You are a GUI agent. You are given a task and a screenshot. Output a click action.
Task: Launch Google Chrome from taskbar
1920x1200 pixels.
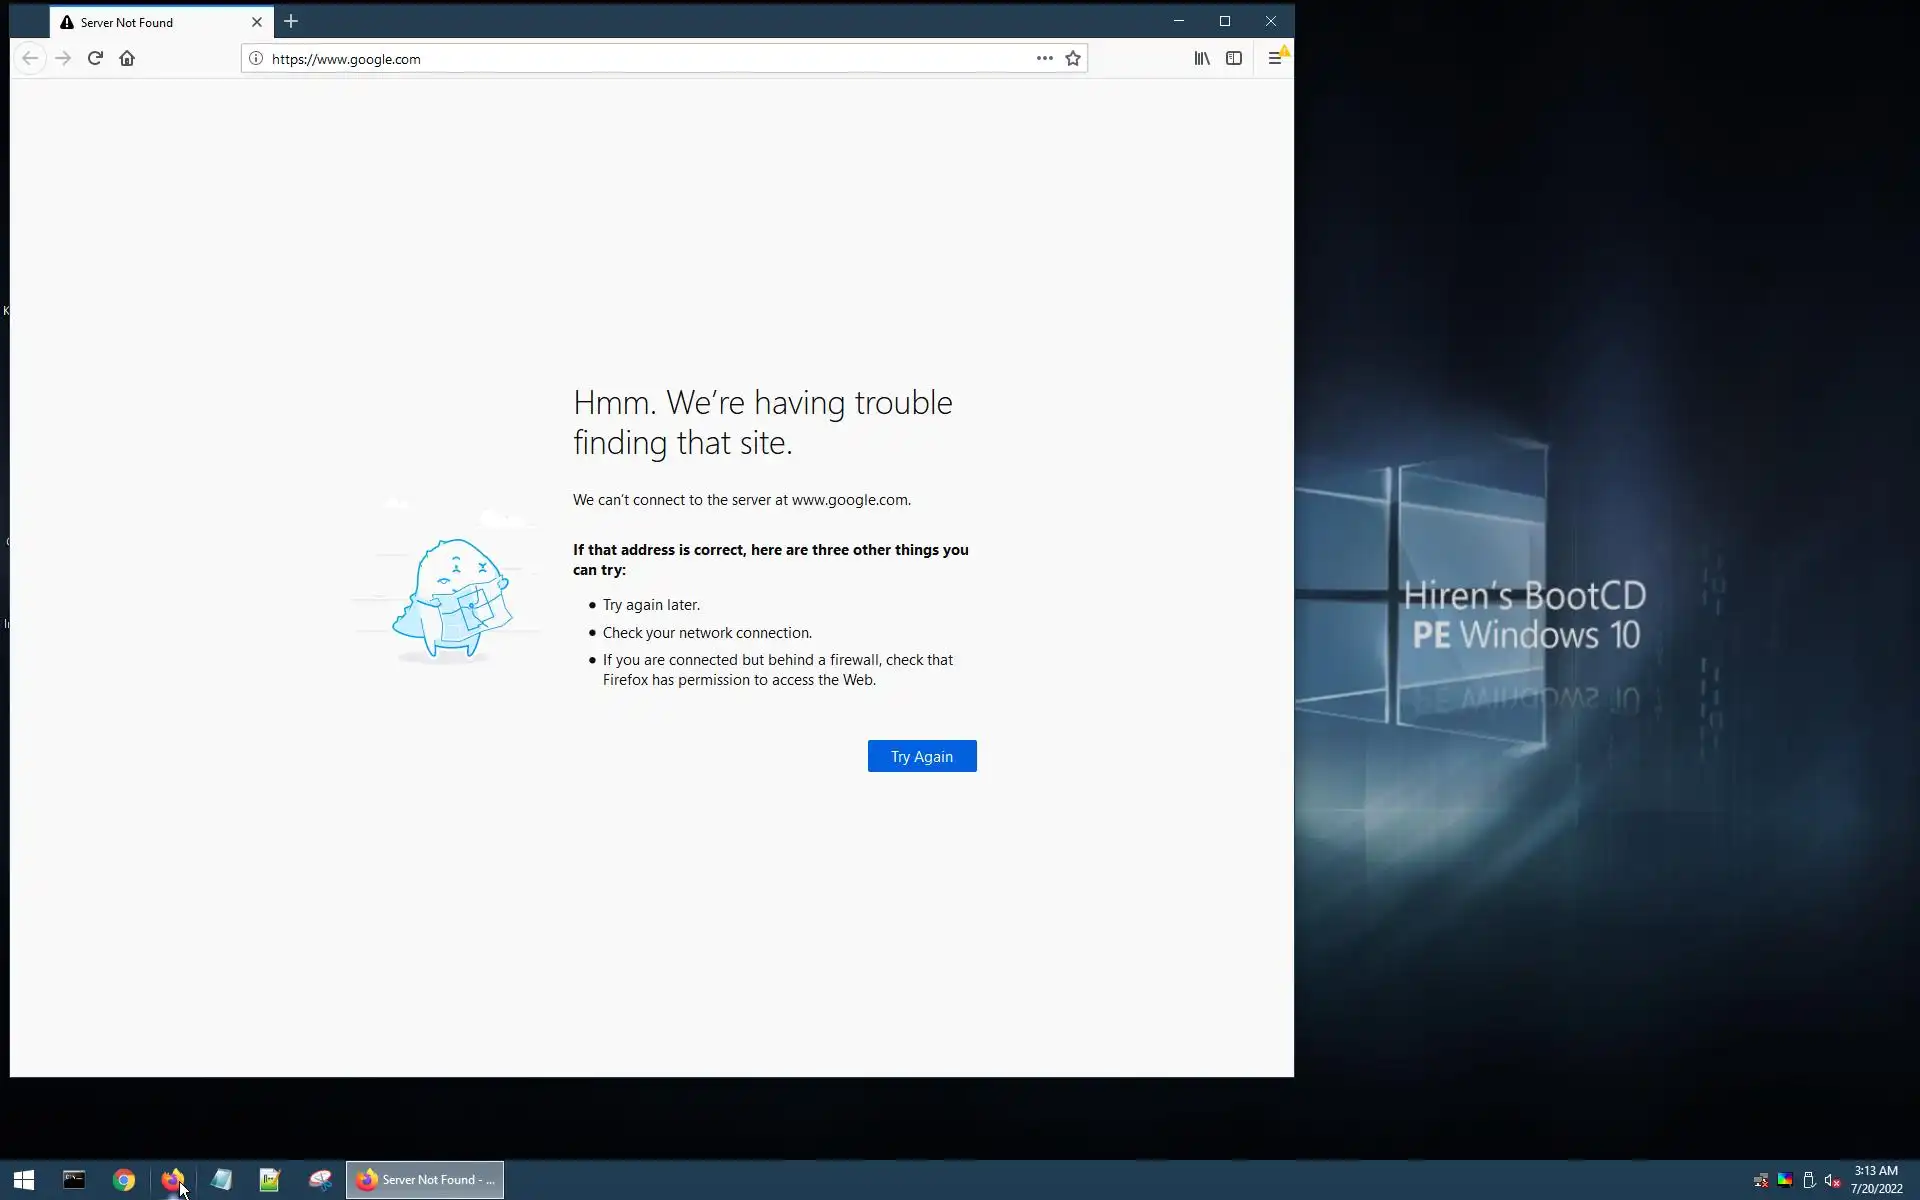pyautogui.click(x=124, y=1180)
